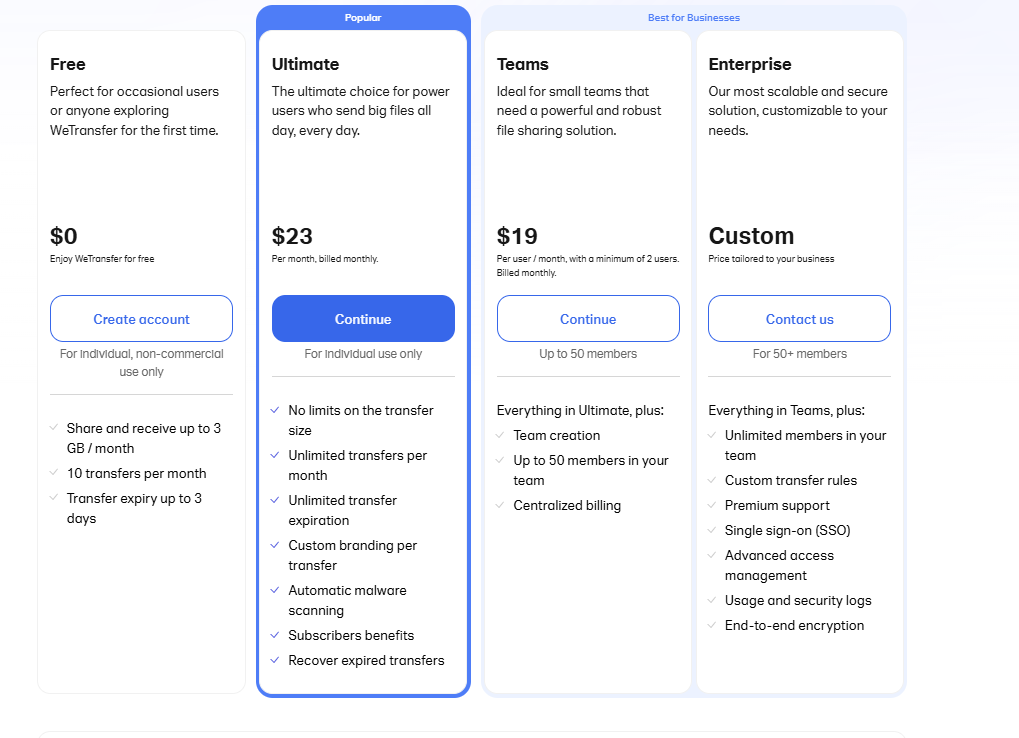Choose Continue under the Teams plan

point(588,318)
